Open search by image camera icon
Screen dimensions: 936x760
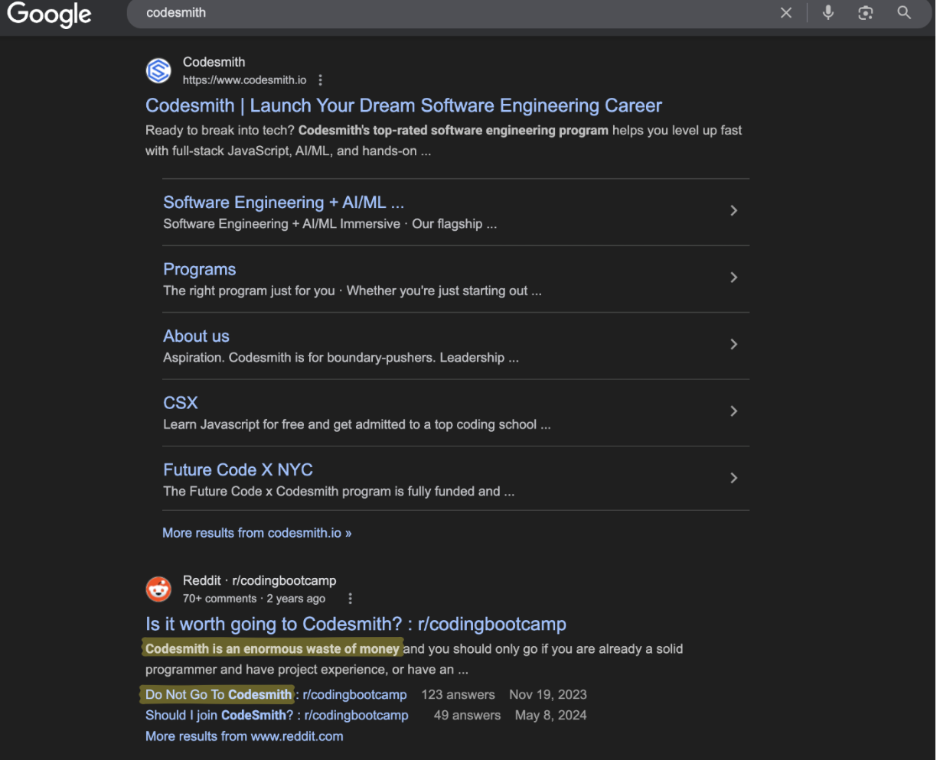click(866, 13)
